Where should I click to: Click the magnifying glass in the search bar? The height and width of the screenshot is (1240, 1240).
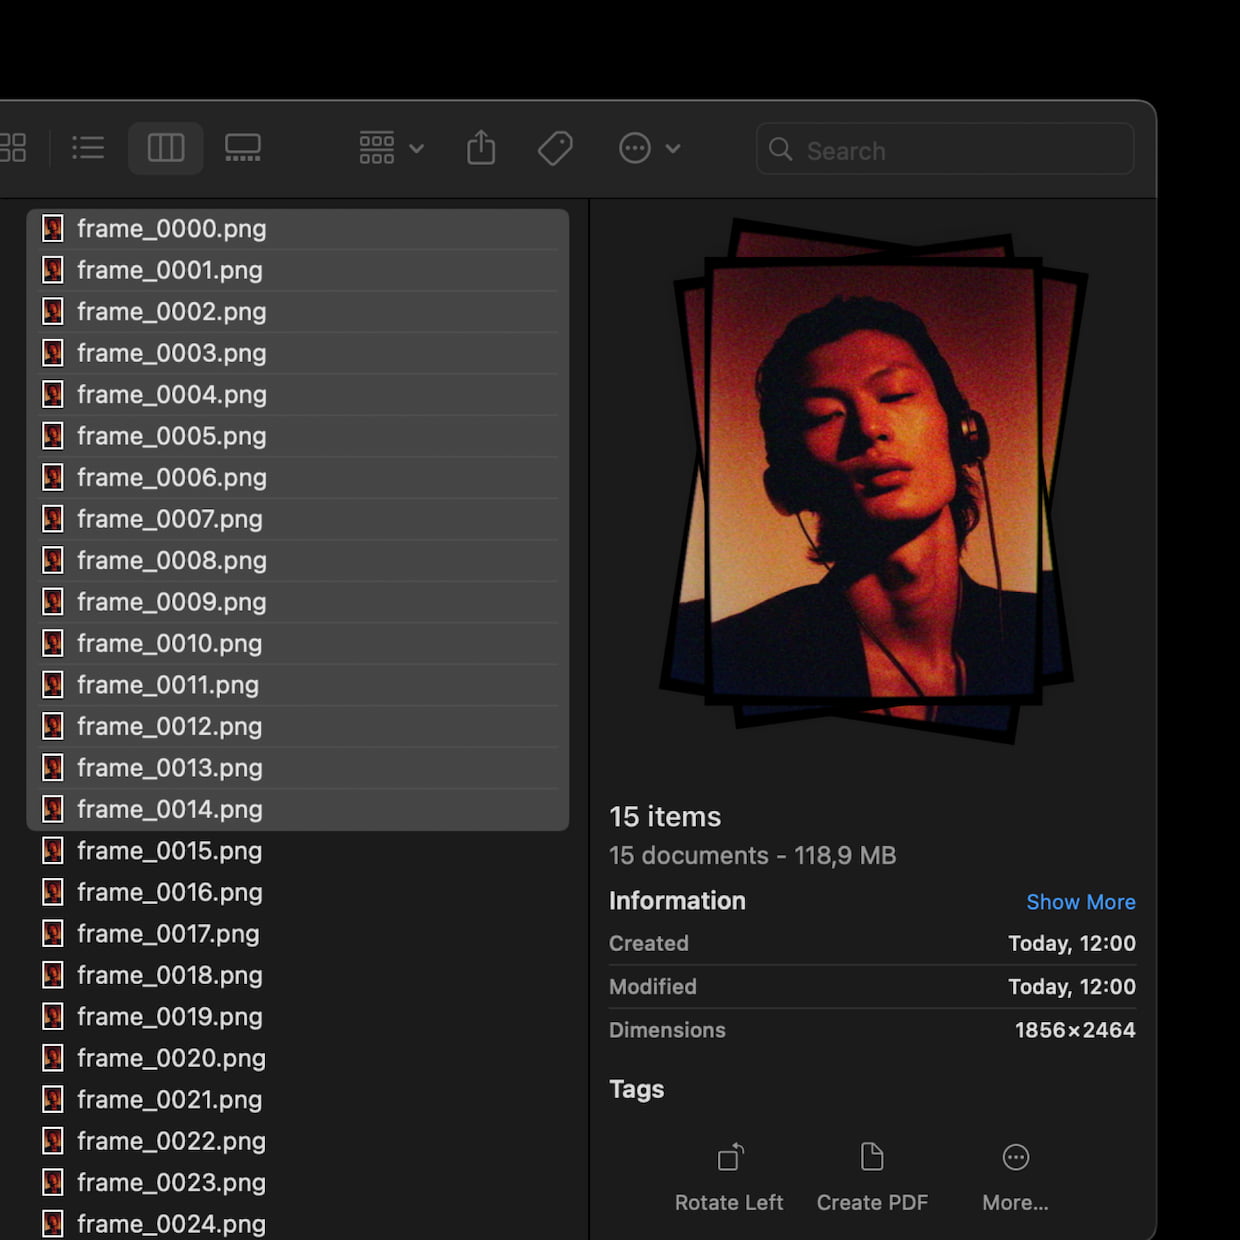pos(781,150)
